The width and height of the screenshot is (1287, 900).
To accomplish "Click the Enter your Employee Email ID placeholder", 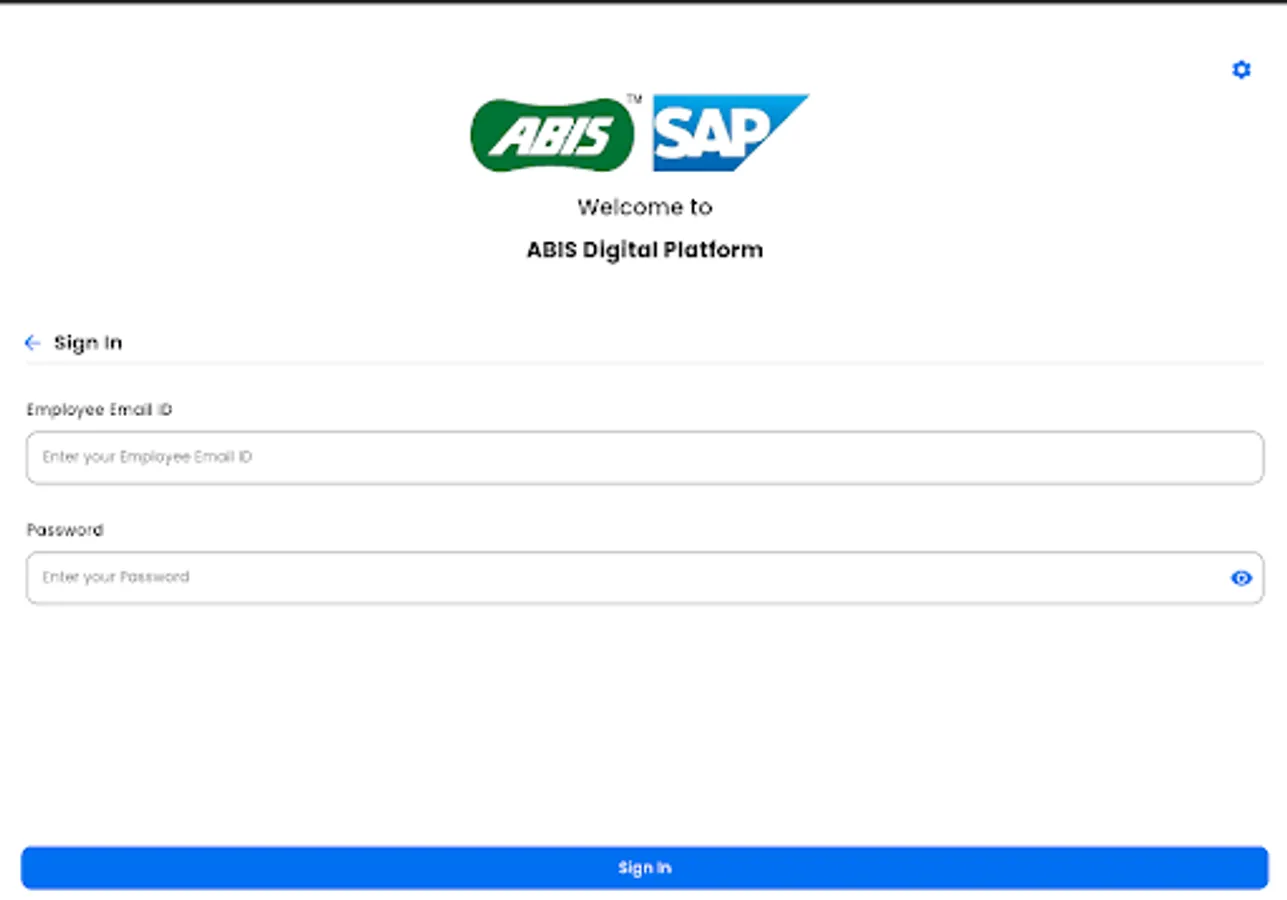I will [147, 457].
